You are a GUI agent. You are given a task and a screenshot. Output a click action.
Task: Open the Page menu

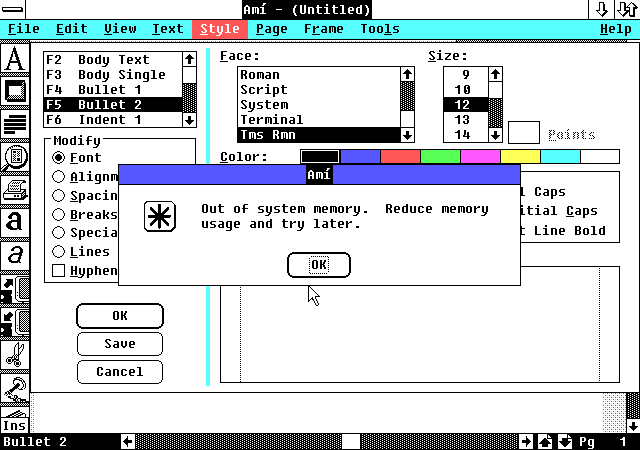(x=271, y=29)
